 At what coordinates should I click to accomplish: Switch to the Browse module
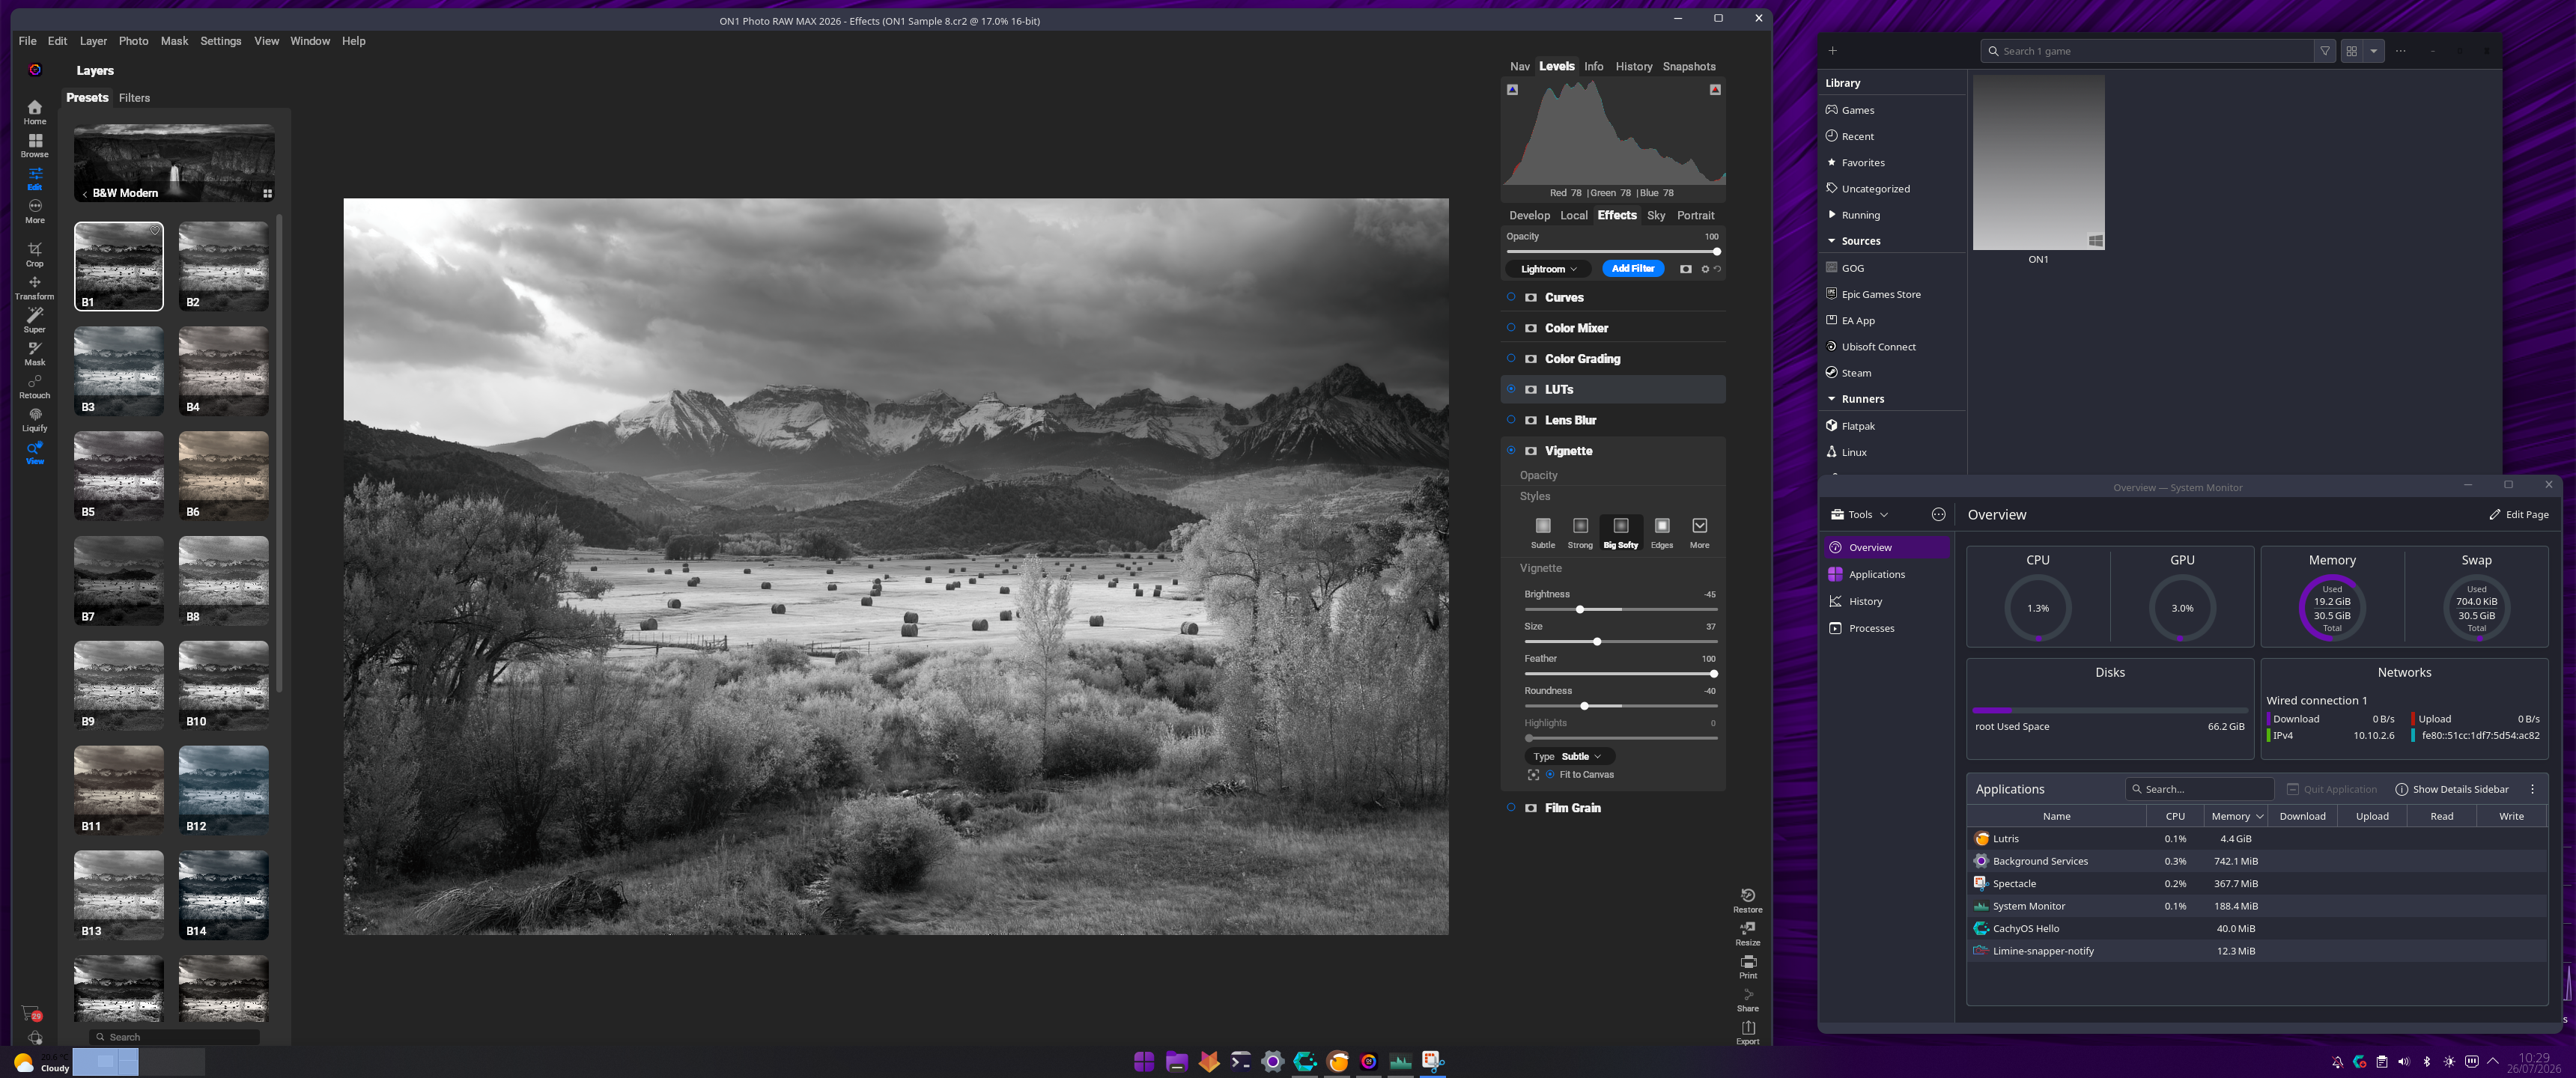(35, 145)
